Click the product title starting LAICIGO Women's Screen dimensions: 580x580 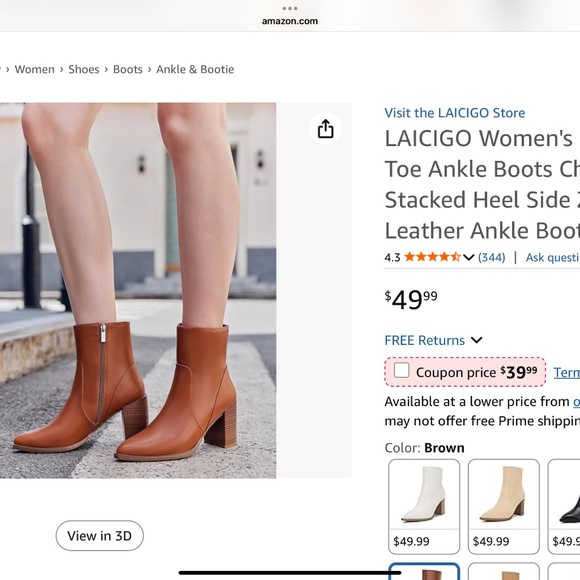point(482,184)
